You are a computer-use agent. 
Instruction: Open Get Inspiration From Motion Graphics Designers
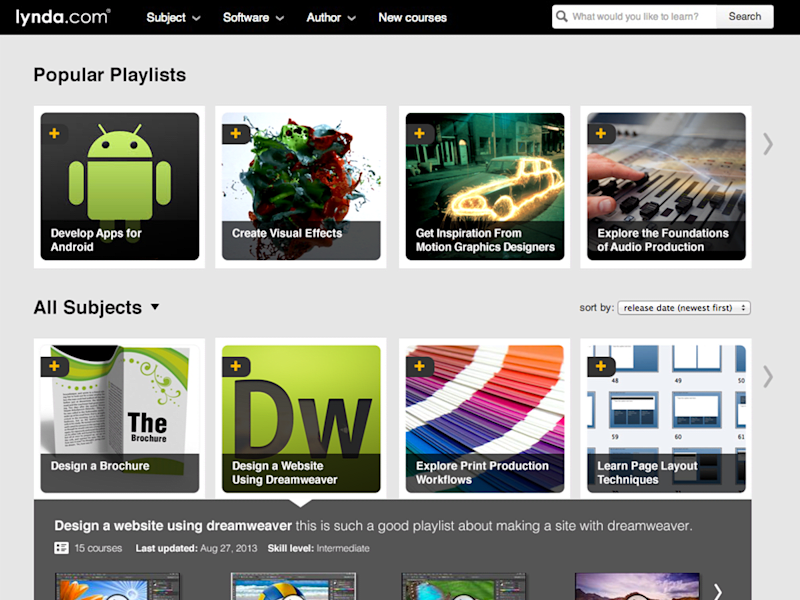tap(485, 187)
